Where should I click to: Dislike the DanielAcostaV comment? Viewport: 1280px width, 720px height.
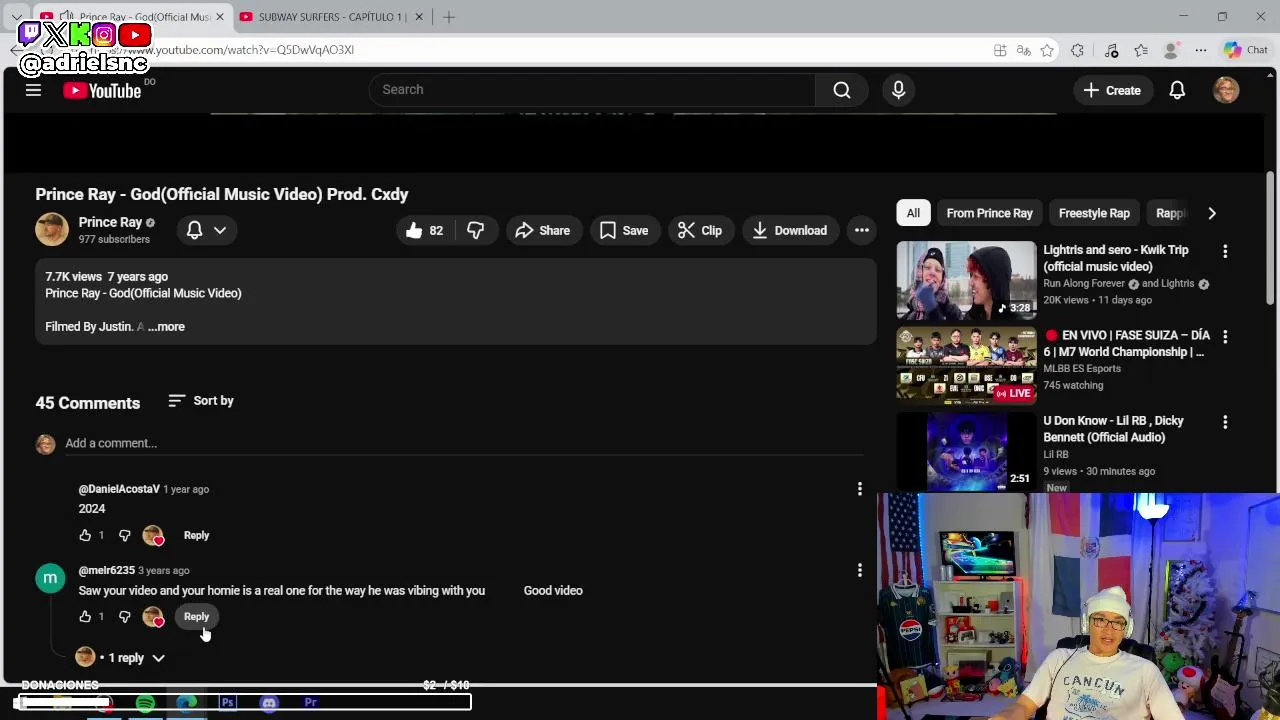pyautogui.click(x=125, y=535)
